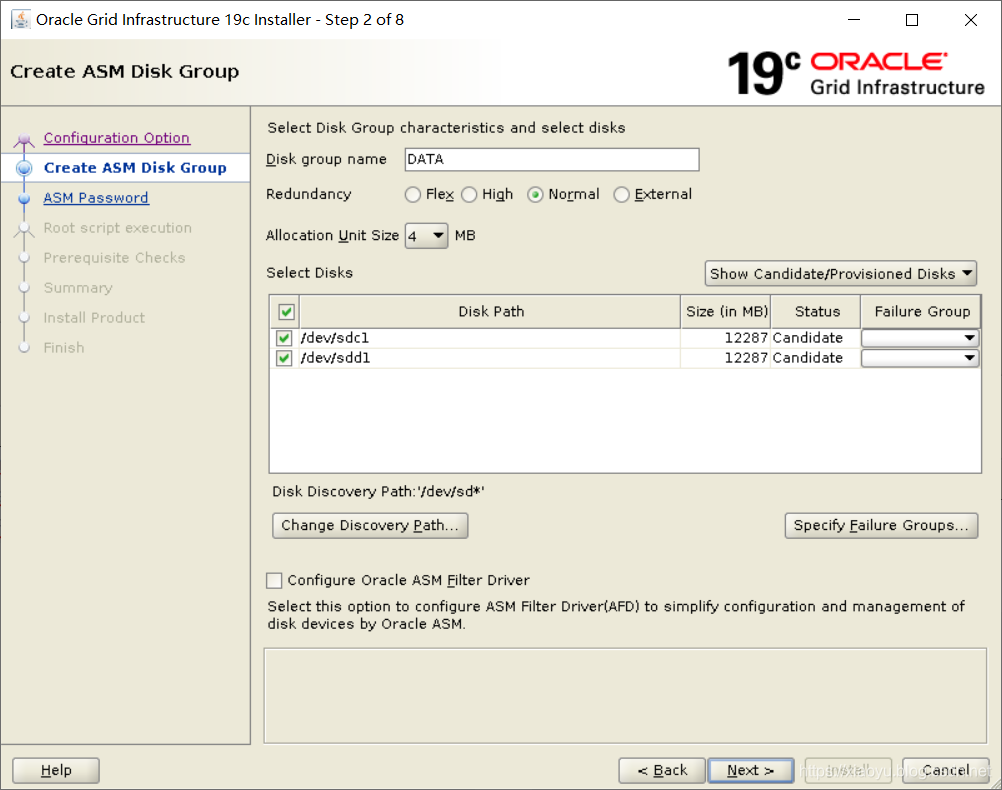Click the Failure Group column header

click(x=921, y=312)
